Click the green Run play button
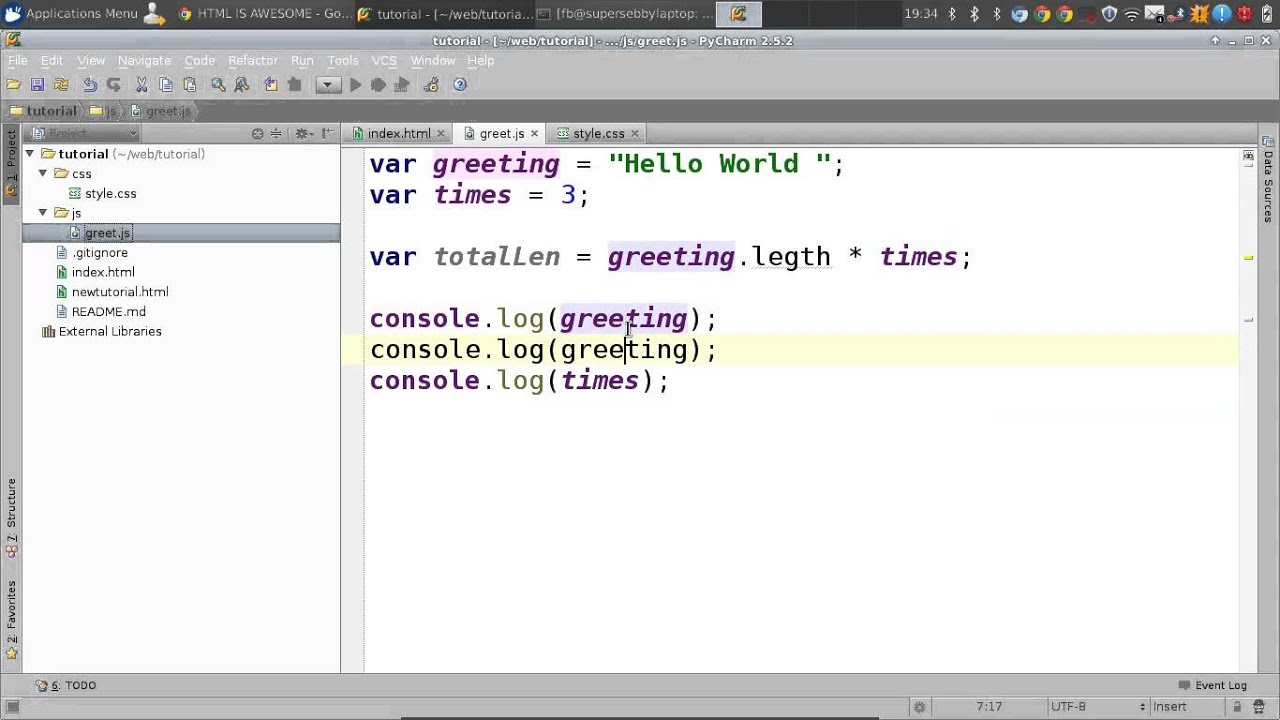Image resolution: width=1280 pixels, height=720 pixels. [355, 85]
